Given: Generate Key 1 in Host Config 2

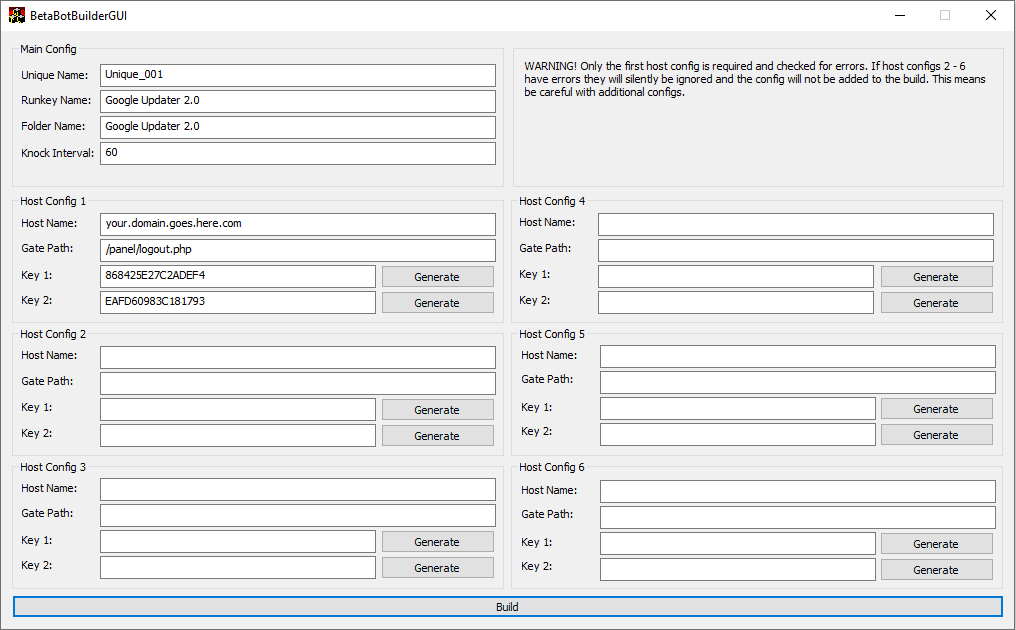Looking at the screenshot, I should [x=437, y=409].
